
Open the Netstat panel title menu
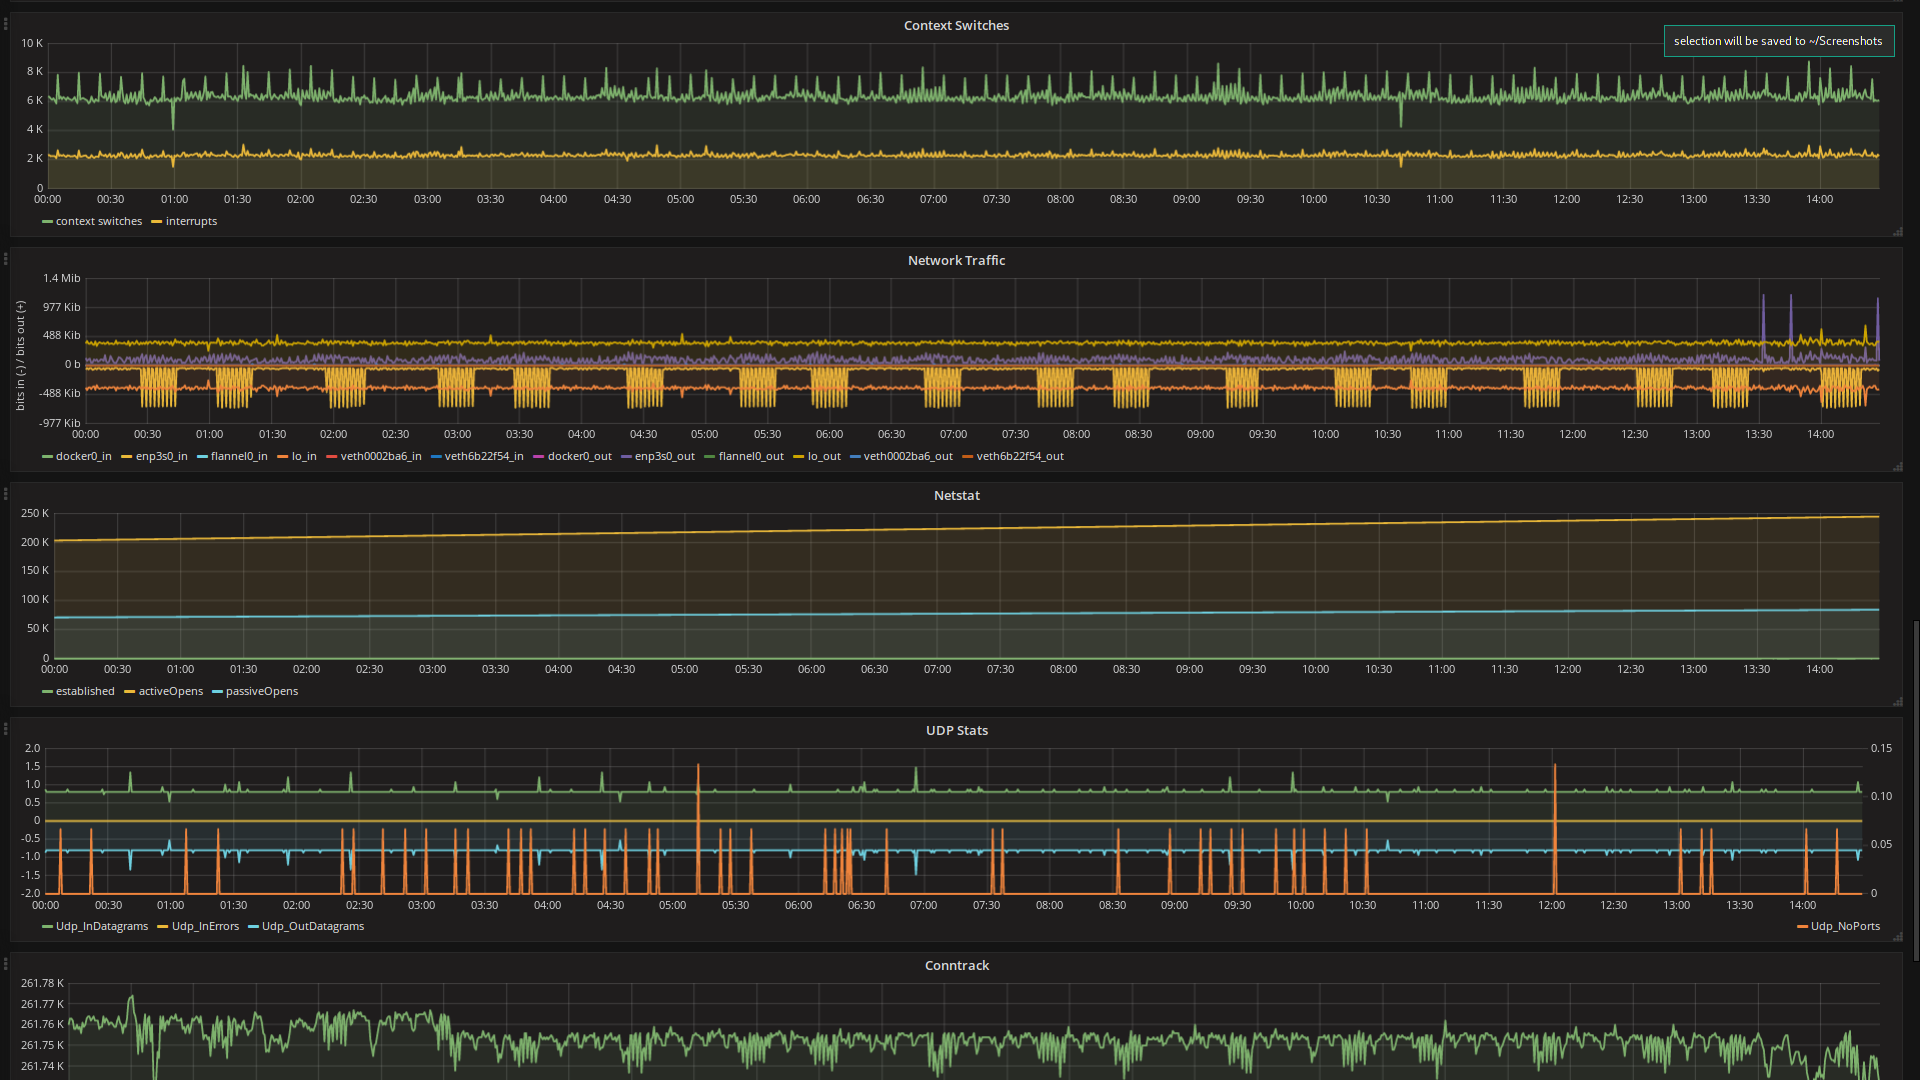click(x=956, y=496)
